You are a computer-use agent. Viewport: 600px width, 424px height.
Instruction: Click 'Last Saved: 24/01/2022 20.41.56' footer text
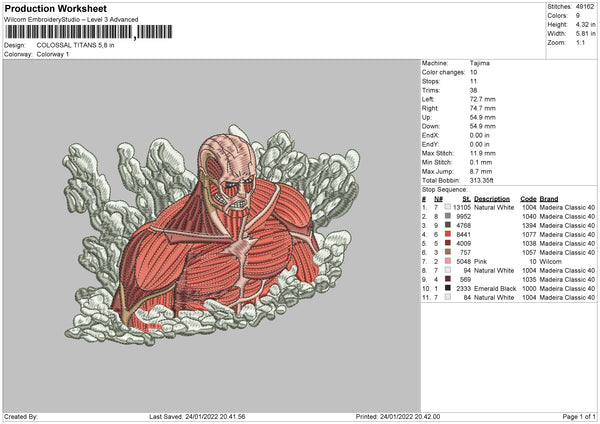[x=197, y=417]
